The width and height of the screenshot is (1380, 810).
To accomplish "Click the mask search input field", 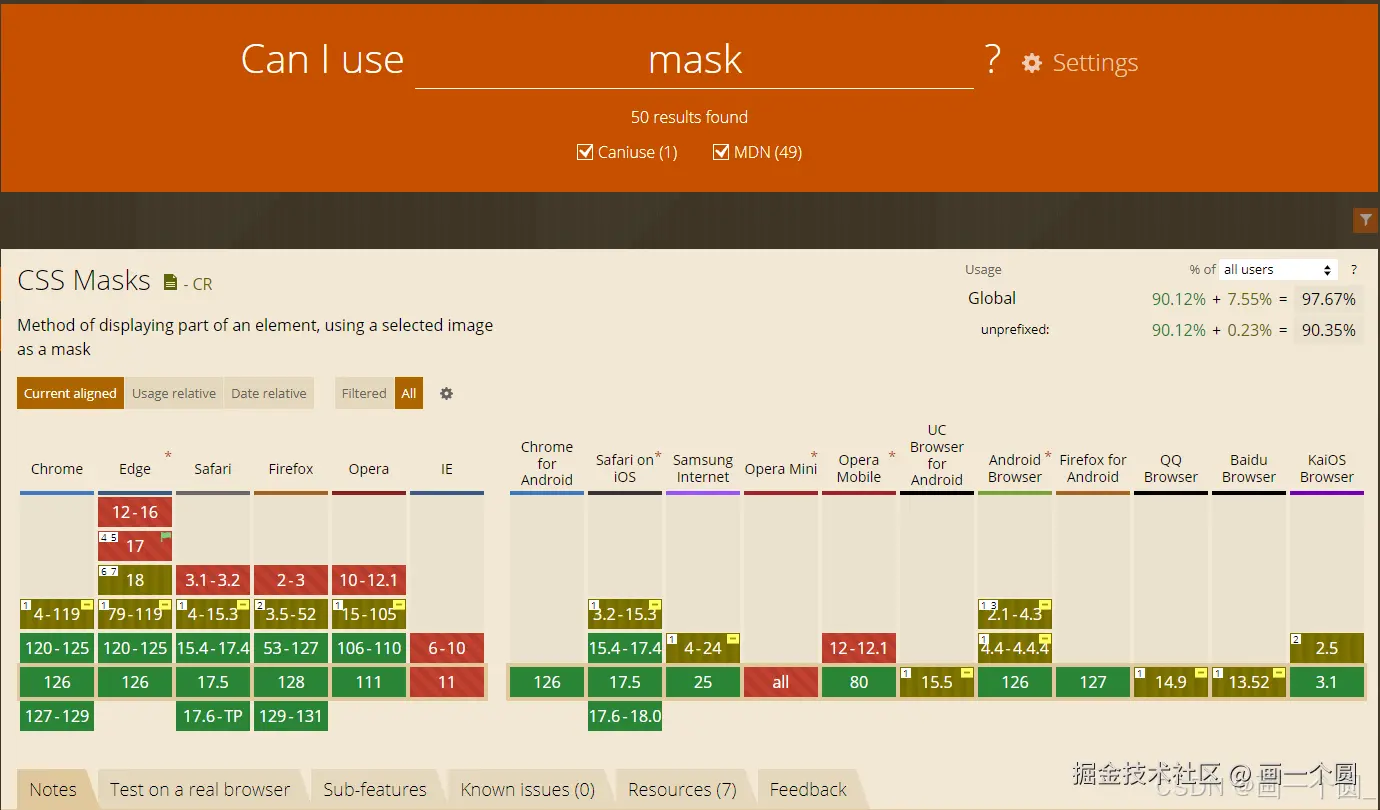I will pyautogui.click(x=694, y=60).
